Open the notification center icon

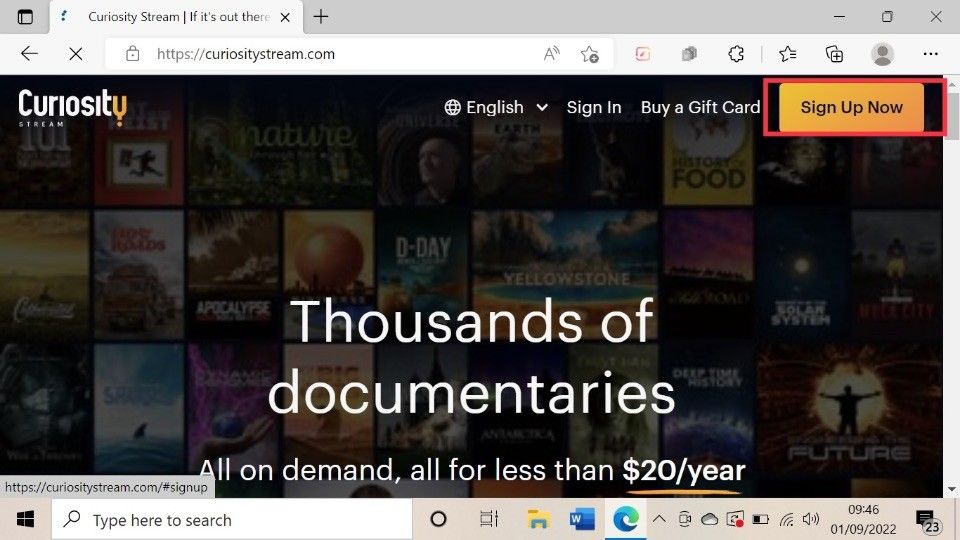click(928, 520)
